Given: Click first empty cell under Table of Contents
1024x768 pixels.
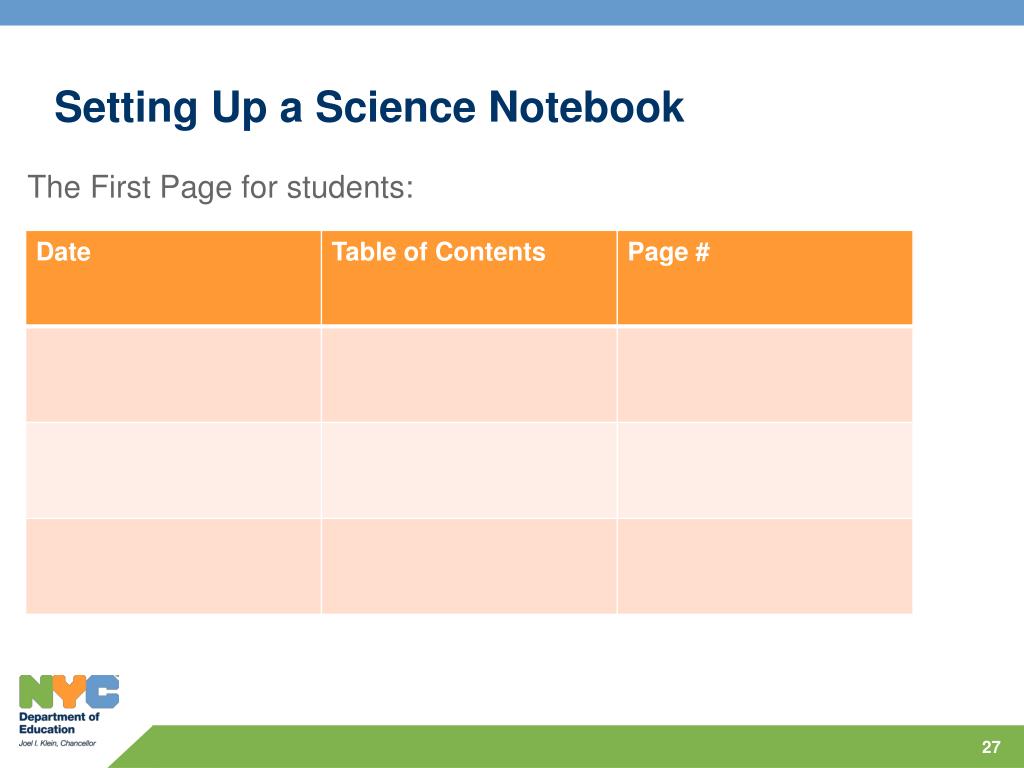Looking at the screenshot, I should (x=469, y=373).
